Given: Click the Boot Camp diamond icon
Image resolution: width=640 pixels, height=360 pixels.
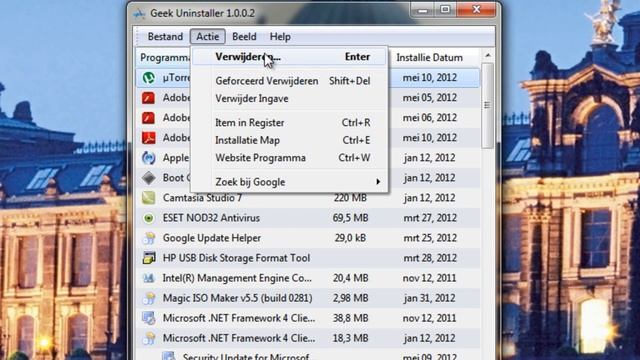Looking at the screenshot, I should 149,178.
